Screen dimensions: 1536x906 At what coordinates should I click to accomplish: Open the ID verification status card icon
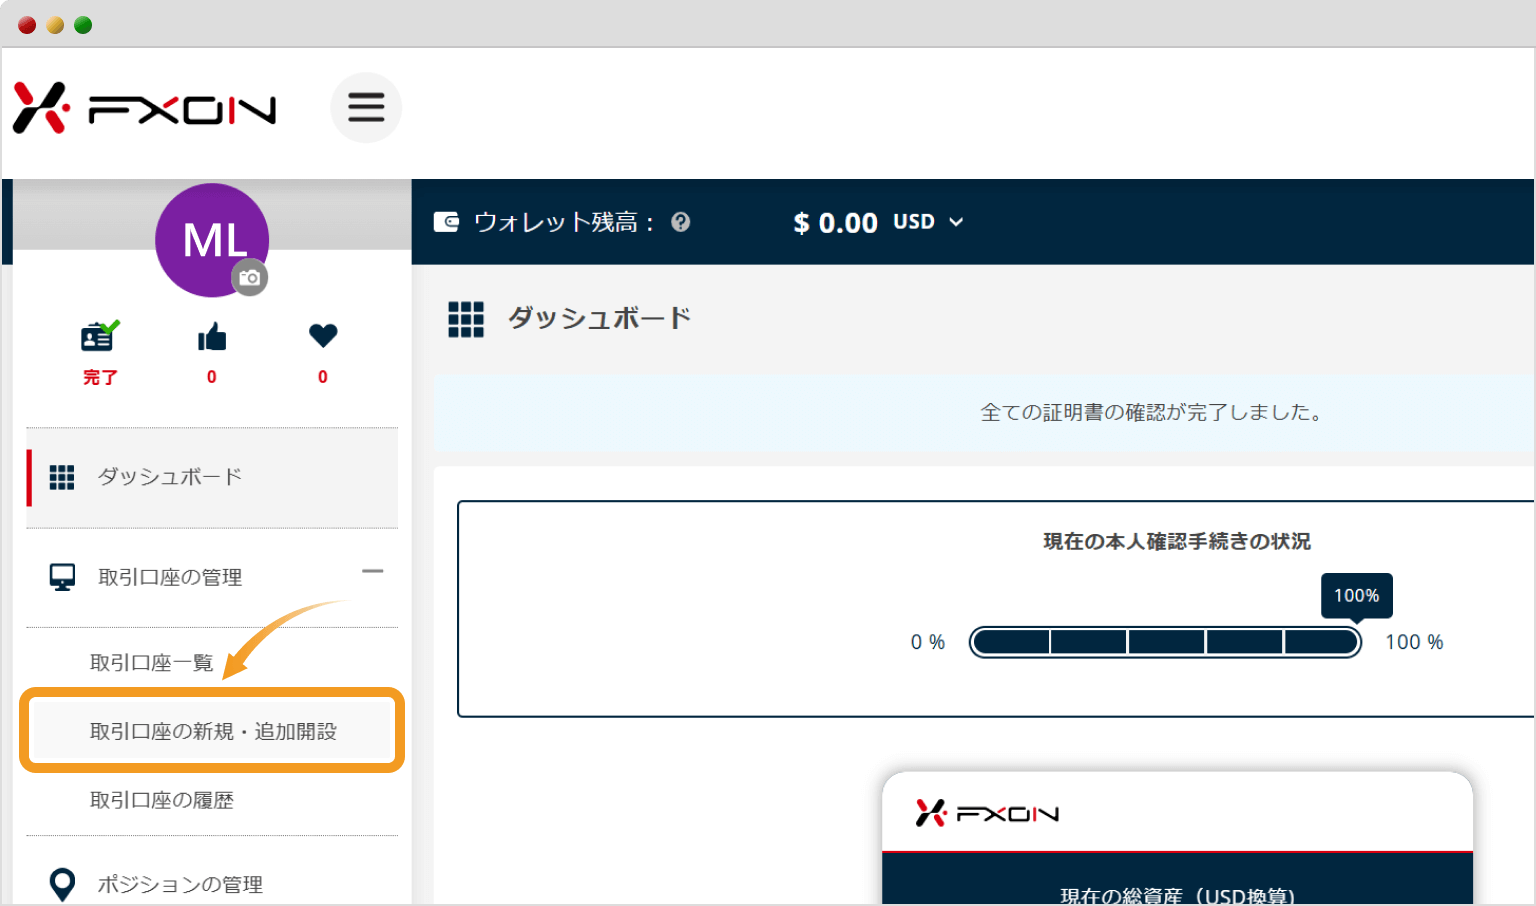point(100,336)
